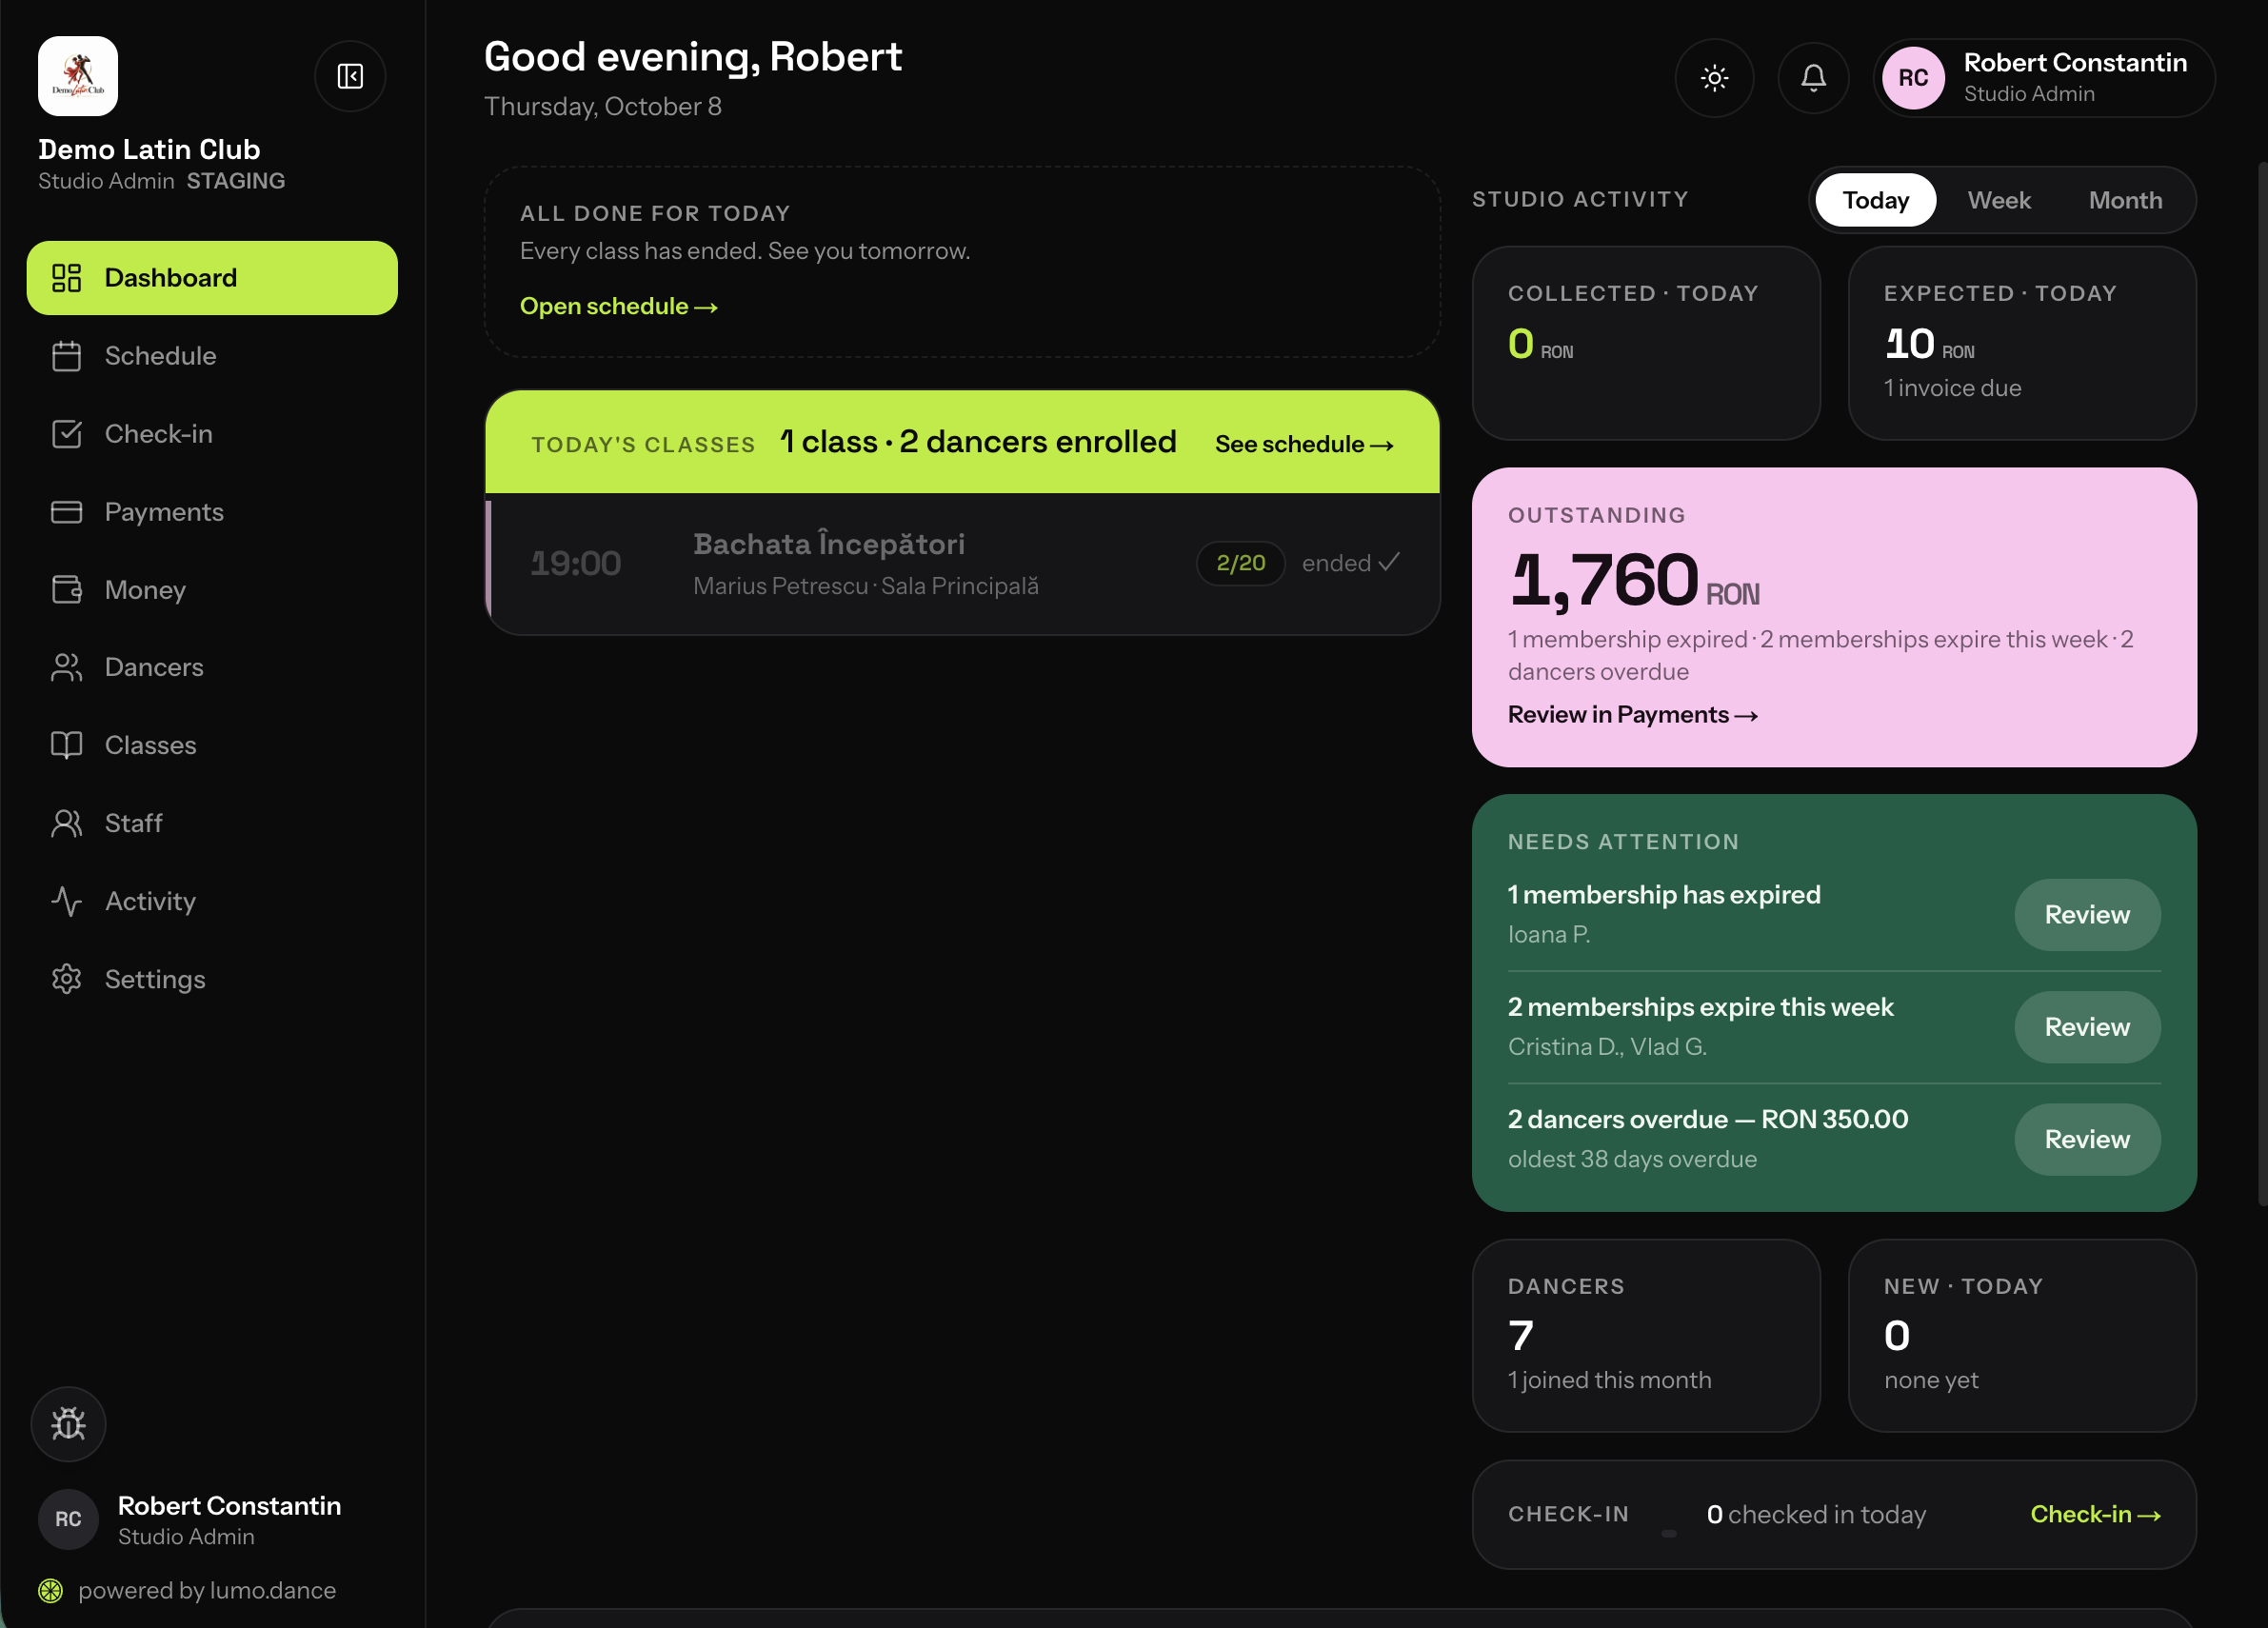Click 'Good evening, Robert' heading
The image size is (2268, 1628).
[x=693, y=57]
